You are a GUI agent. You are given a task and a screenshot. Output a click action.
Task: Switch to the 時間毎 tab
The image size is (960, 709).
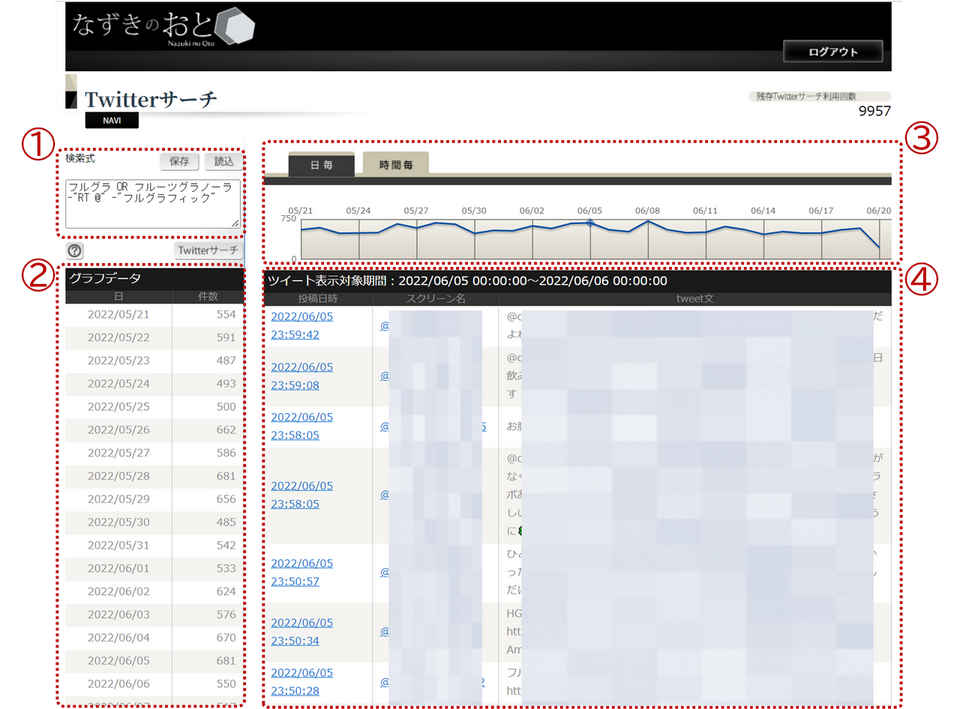395,165
